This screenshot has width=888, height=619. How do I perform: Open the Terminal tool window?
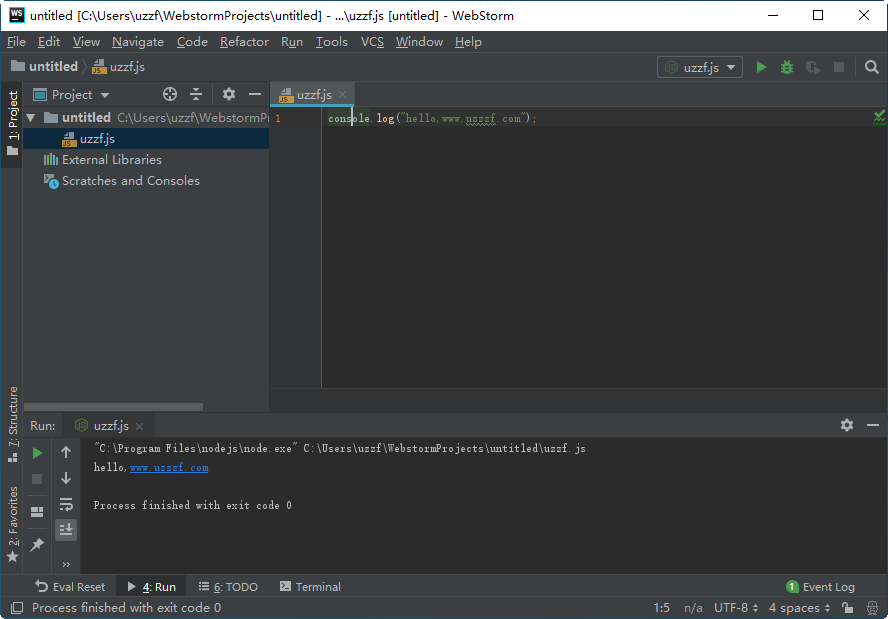coord(310,587)
